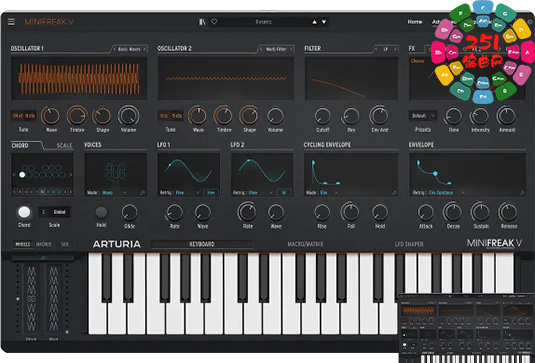
Task: Click the Oscillator 2 Wave knob
Action: [198, 116]
